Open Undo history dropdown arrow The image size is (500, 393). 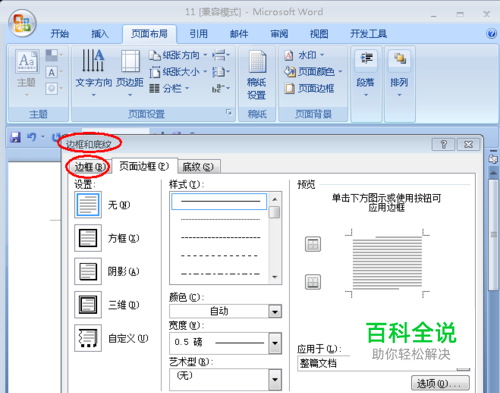coord(43,137)
